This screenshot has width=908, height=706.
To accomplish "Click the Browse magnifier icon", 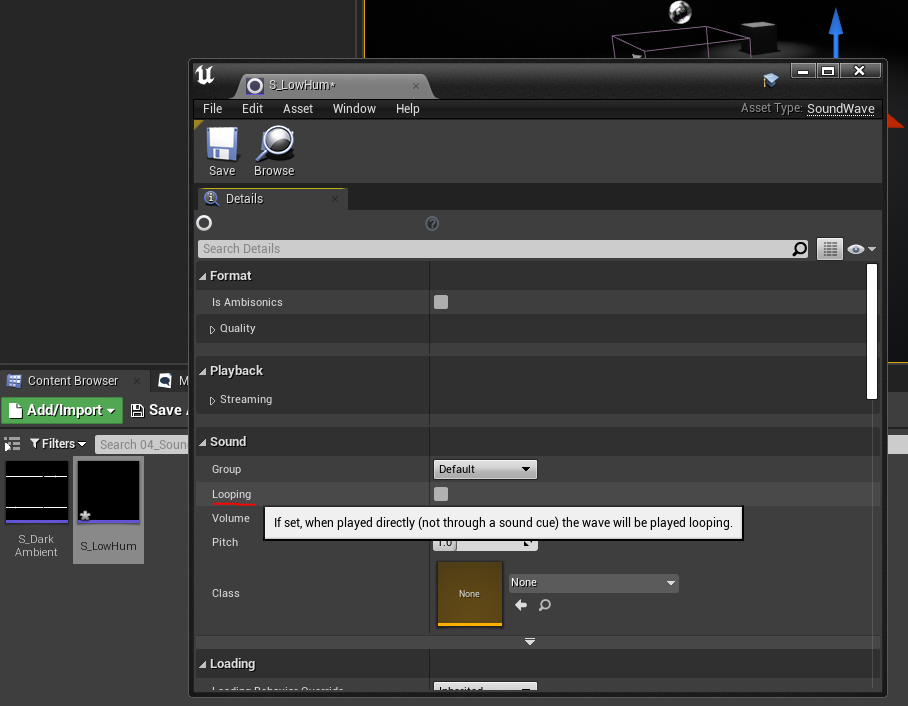I will tap(274, 145).
